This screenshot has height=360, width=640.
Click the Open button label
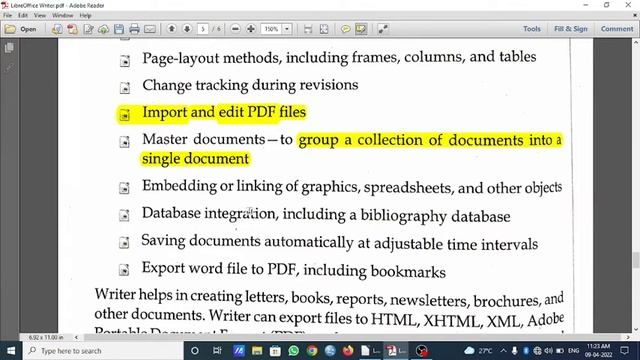[x=28, y=29]
